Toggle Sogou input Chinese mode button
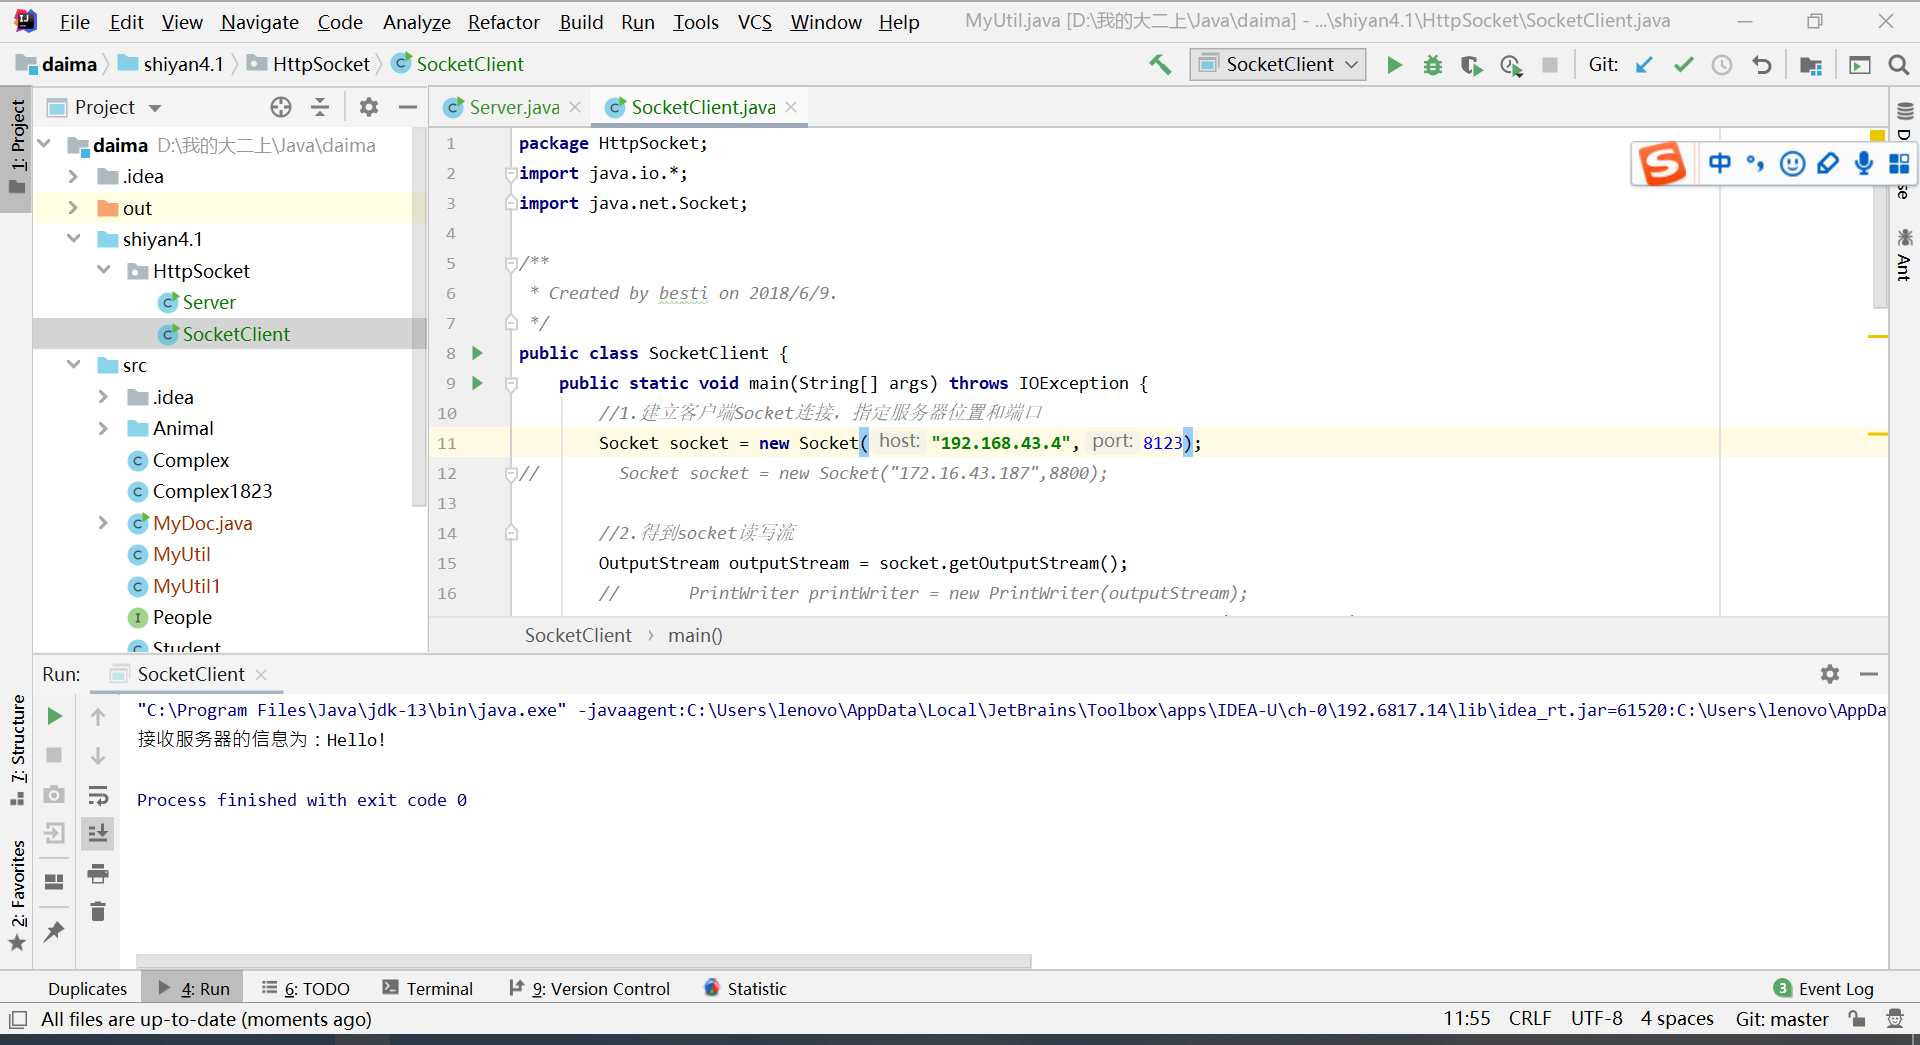1920x1045 pixels. (x=1720, y=163)
